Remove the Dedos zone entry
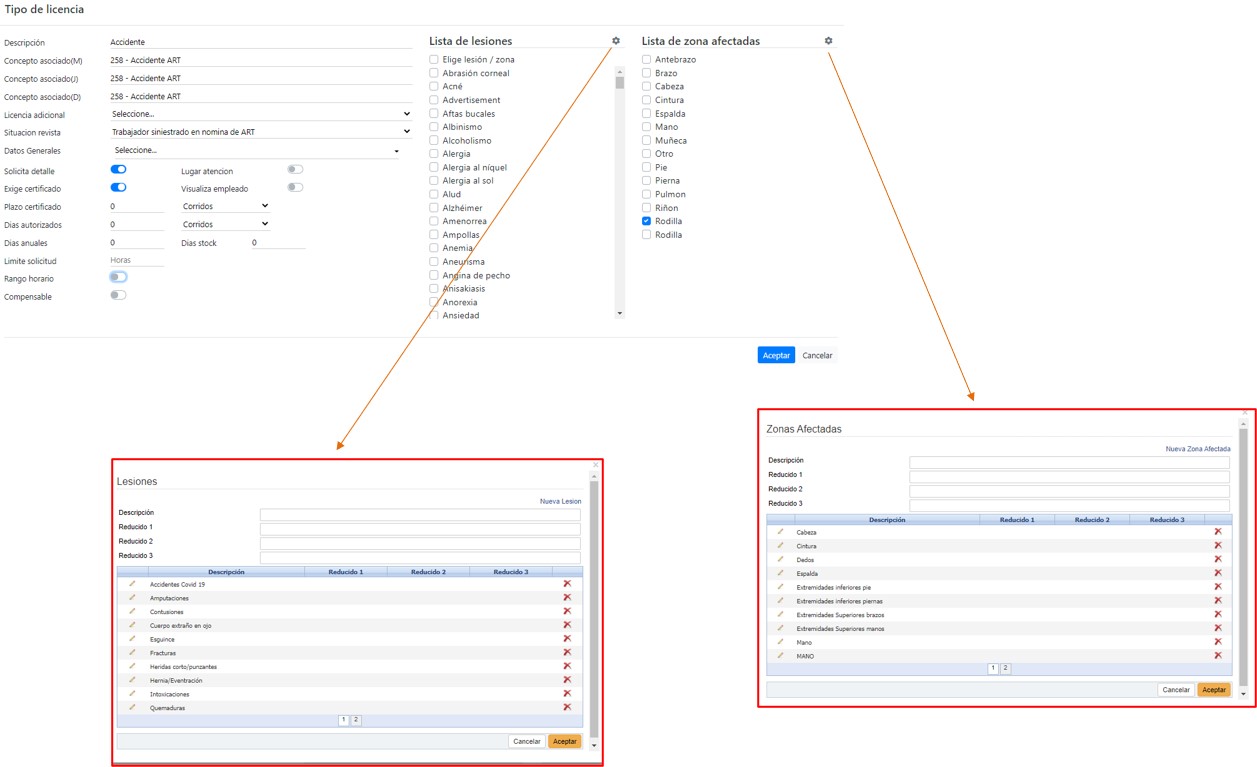Viewport: 1257px width, 767px height. 1217,559
